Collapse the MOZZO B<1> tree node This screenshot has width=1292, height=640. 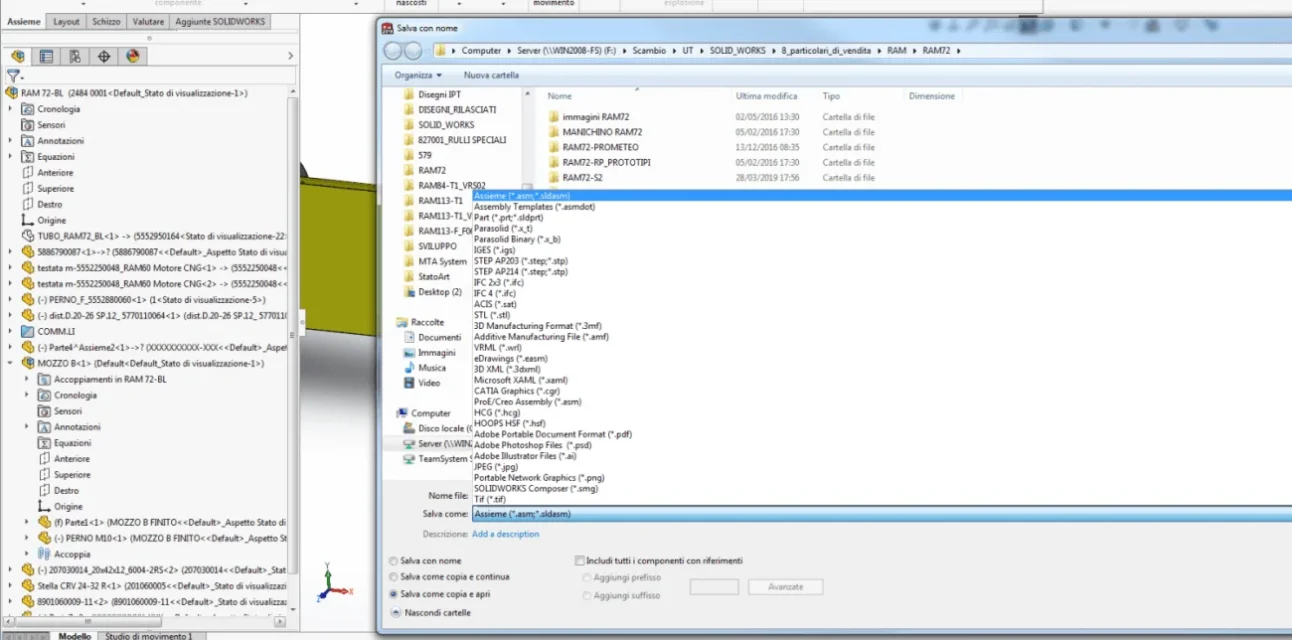click(x=11, y=363)
